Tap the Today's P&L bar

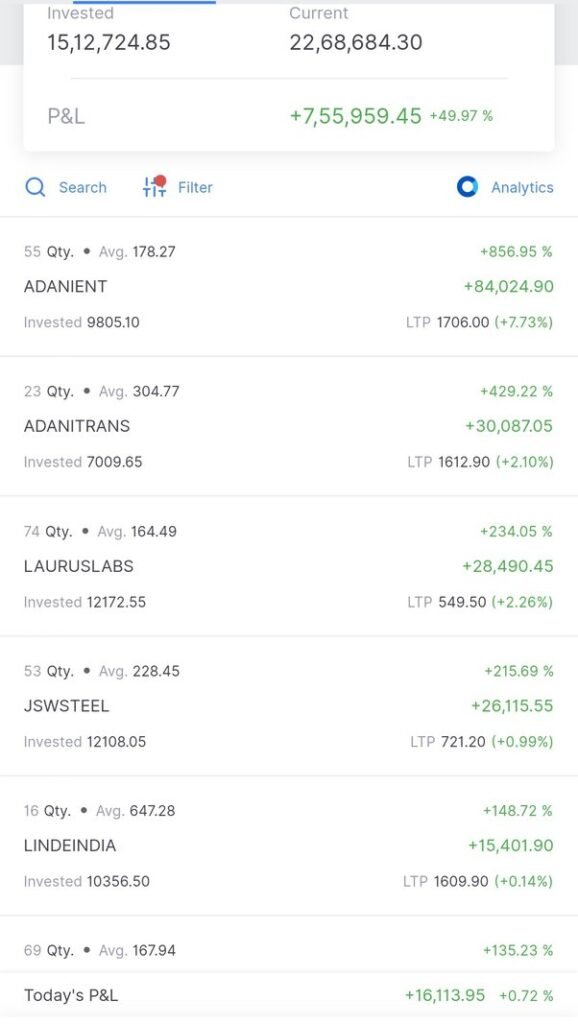tap(289, 995)
